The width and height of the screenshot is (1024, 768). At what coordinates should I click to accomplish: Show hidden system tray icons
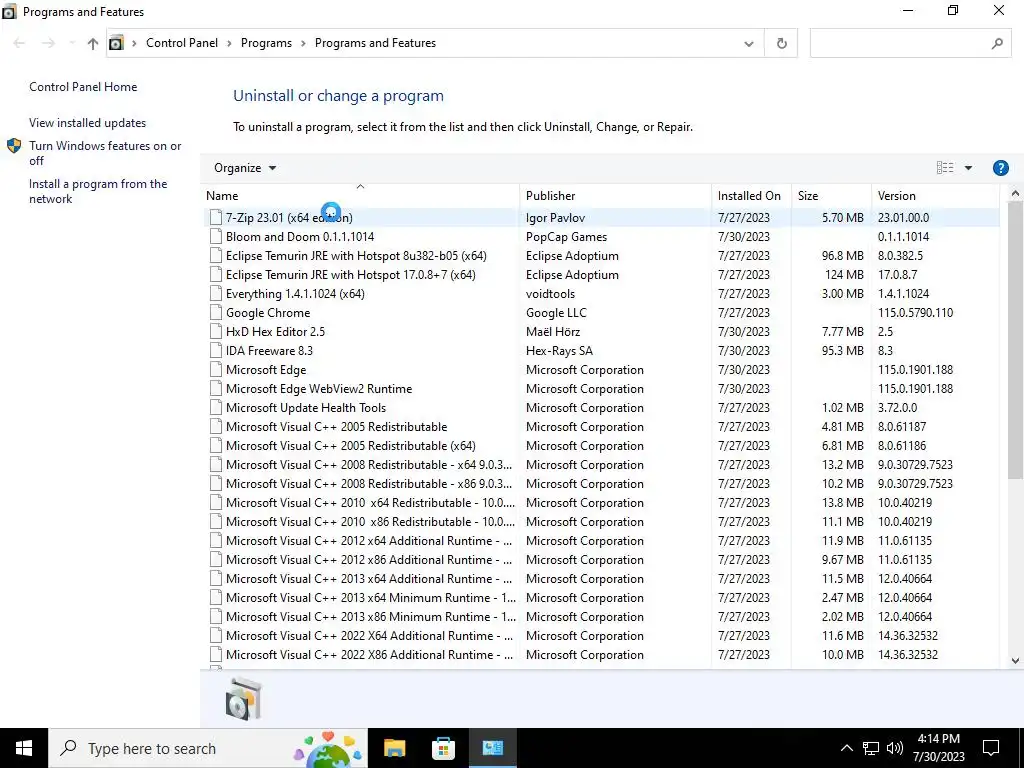(x=846, y=748)
